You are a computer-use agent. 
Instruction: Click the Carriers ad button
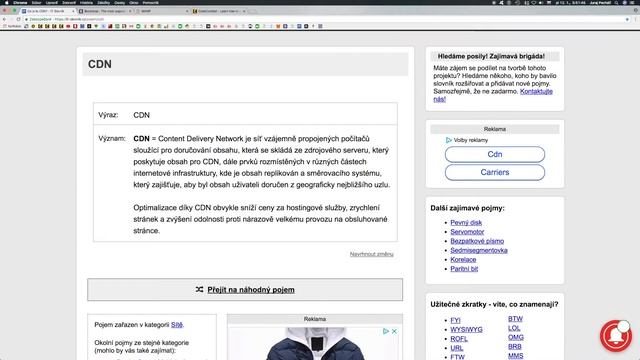pyautogui.click(x=495, y=172)
